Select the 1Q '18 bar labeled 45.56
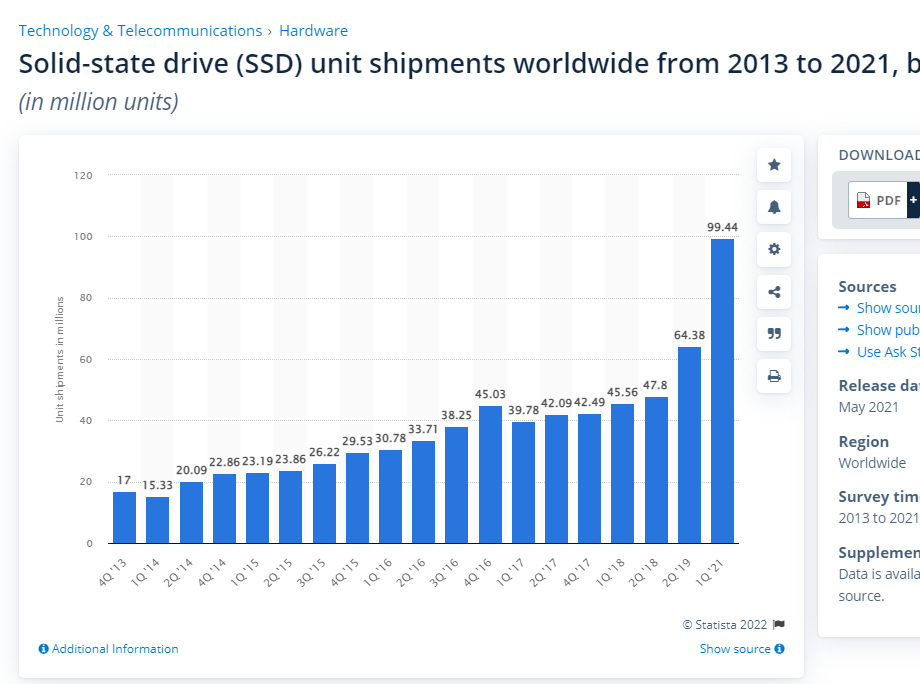Screen dimensions: 920x684 623,473
